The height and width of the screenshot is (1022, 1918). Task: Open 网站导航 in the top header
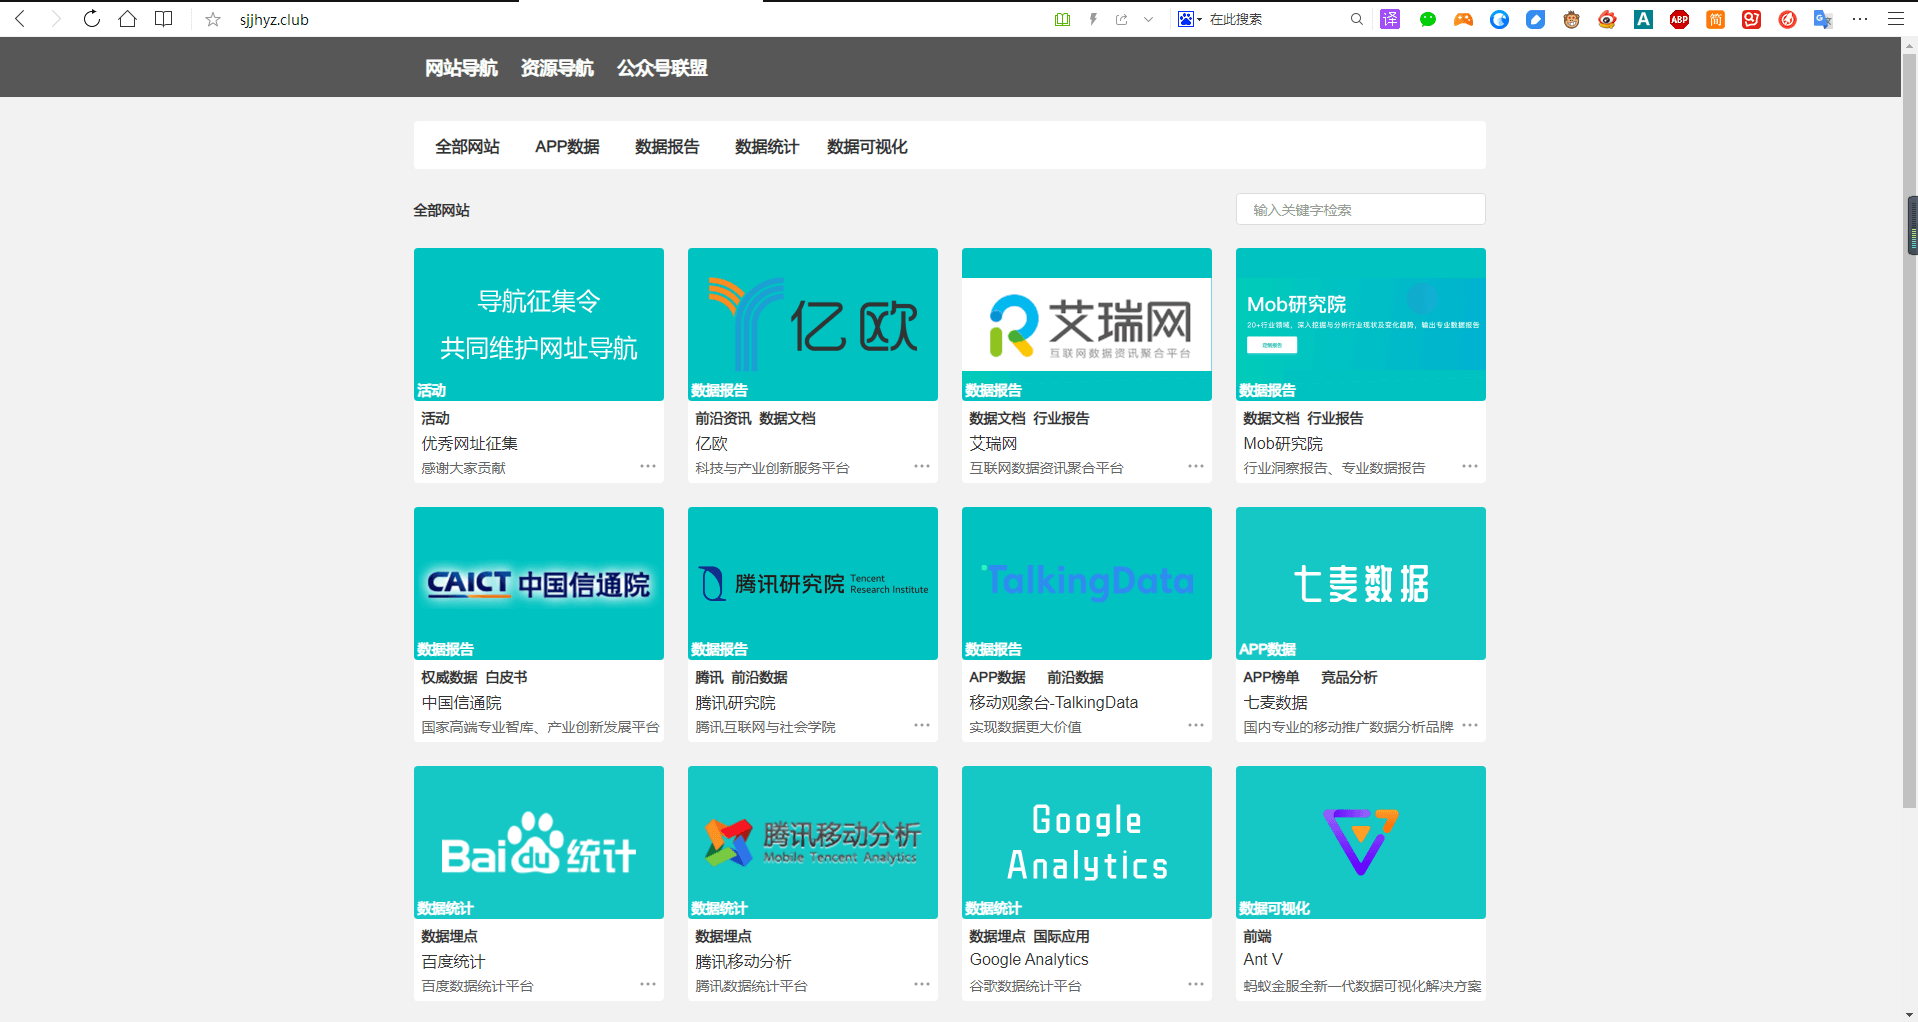click(461, 68)
